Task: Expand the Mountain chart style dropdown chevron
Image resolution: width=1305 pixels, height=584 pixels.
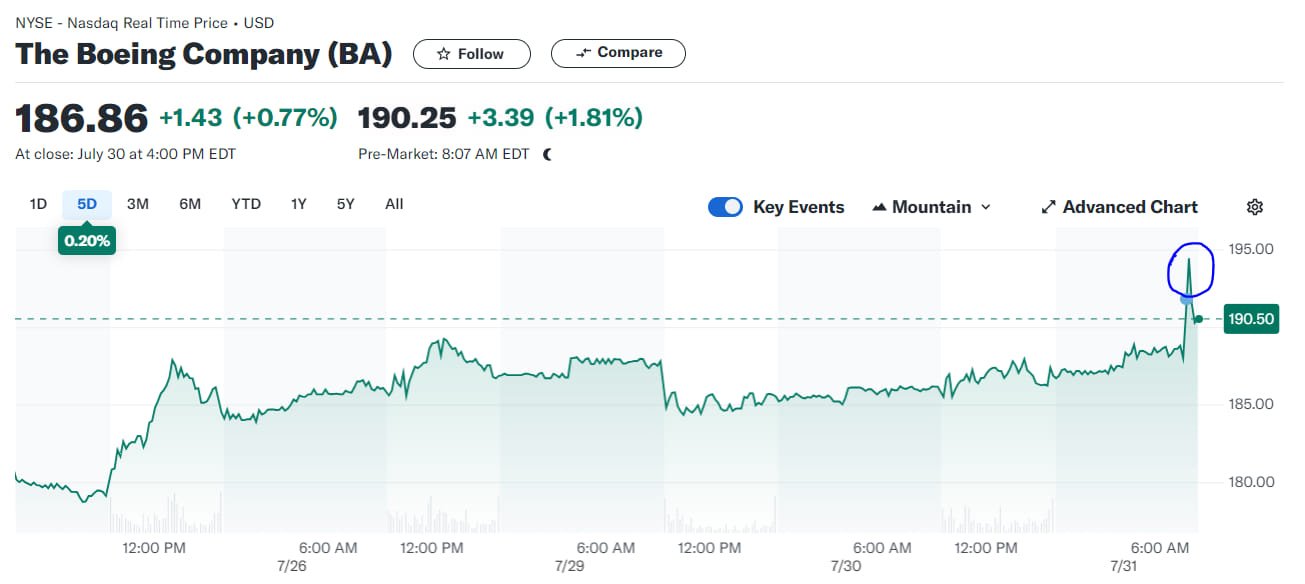Action: click(986, 207)
